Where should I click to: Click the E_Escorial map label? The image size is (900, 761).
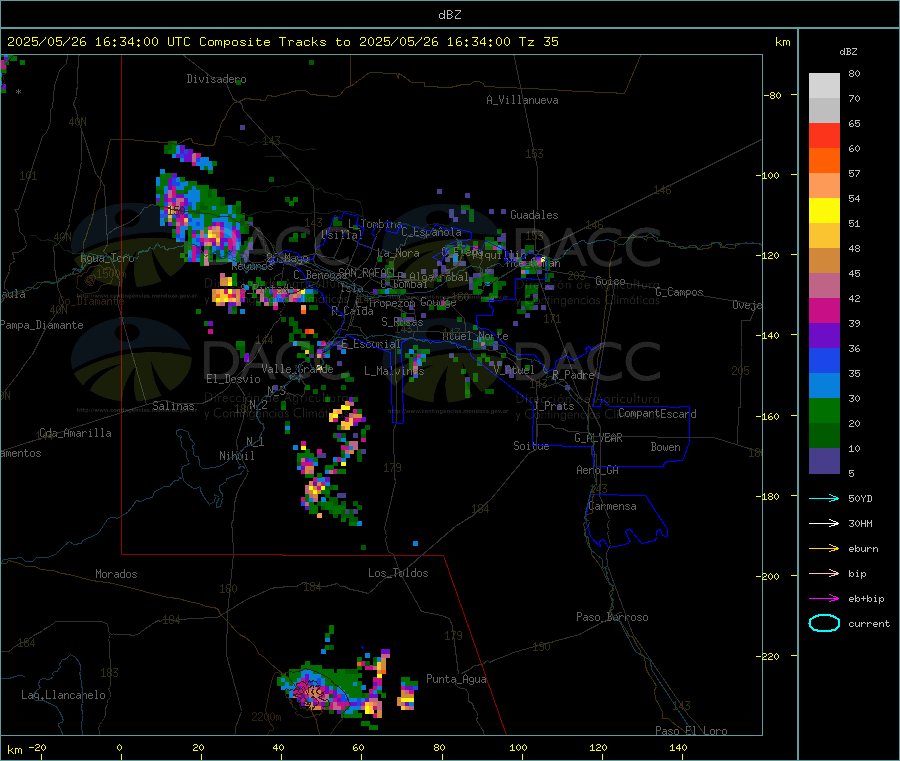(x=370, y=344)
